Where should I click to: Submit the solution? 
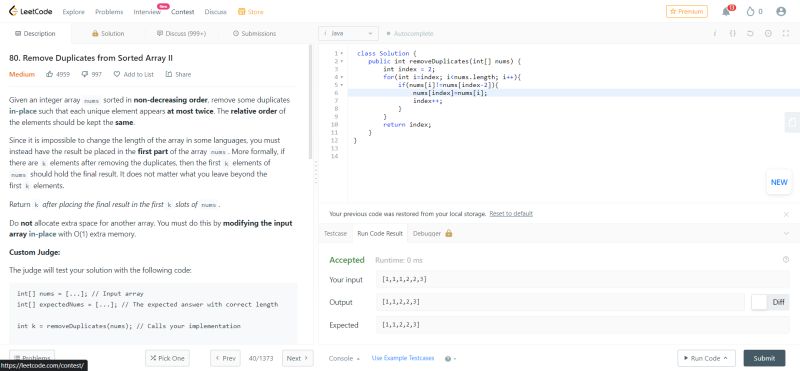click(764, 358)
